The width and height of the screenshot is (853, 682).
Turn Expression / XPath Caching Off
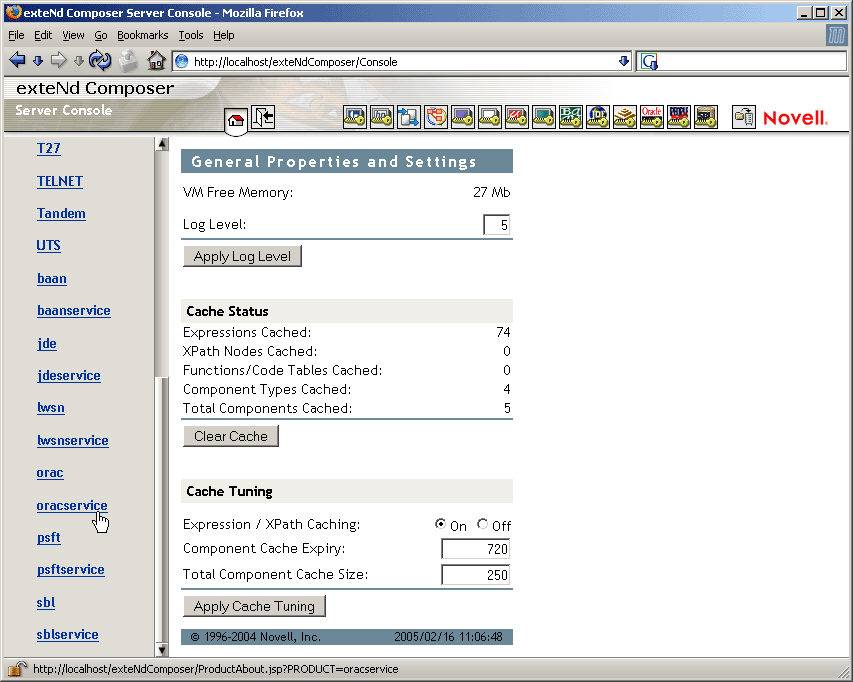(x=482, y=524)
